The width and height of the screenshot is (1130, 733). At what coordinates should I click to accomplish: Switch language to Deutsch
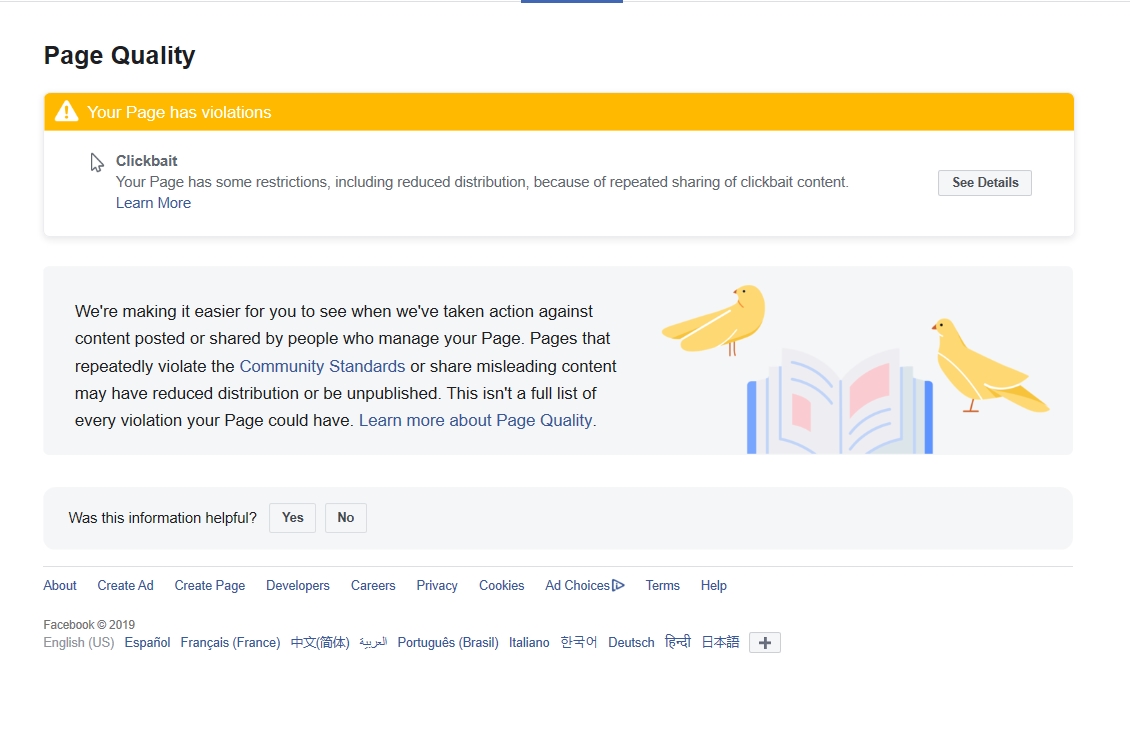[x=631, y=642]
